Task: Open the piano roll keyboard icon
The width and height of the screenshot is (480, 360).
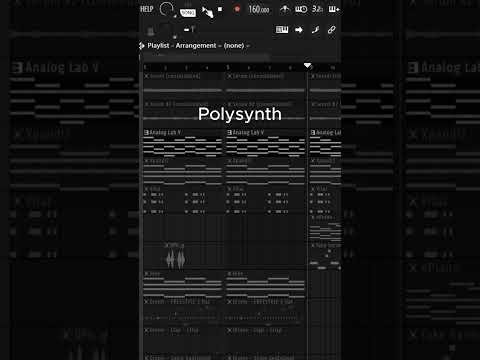Action: (282, 30)
